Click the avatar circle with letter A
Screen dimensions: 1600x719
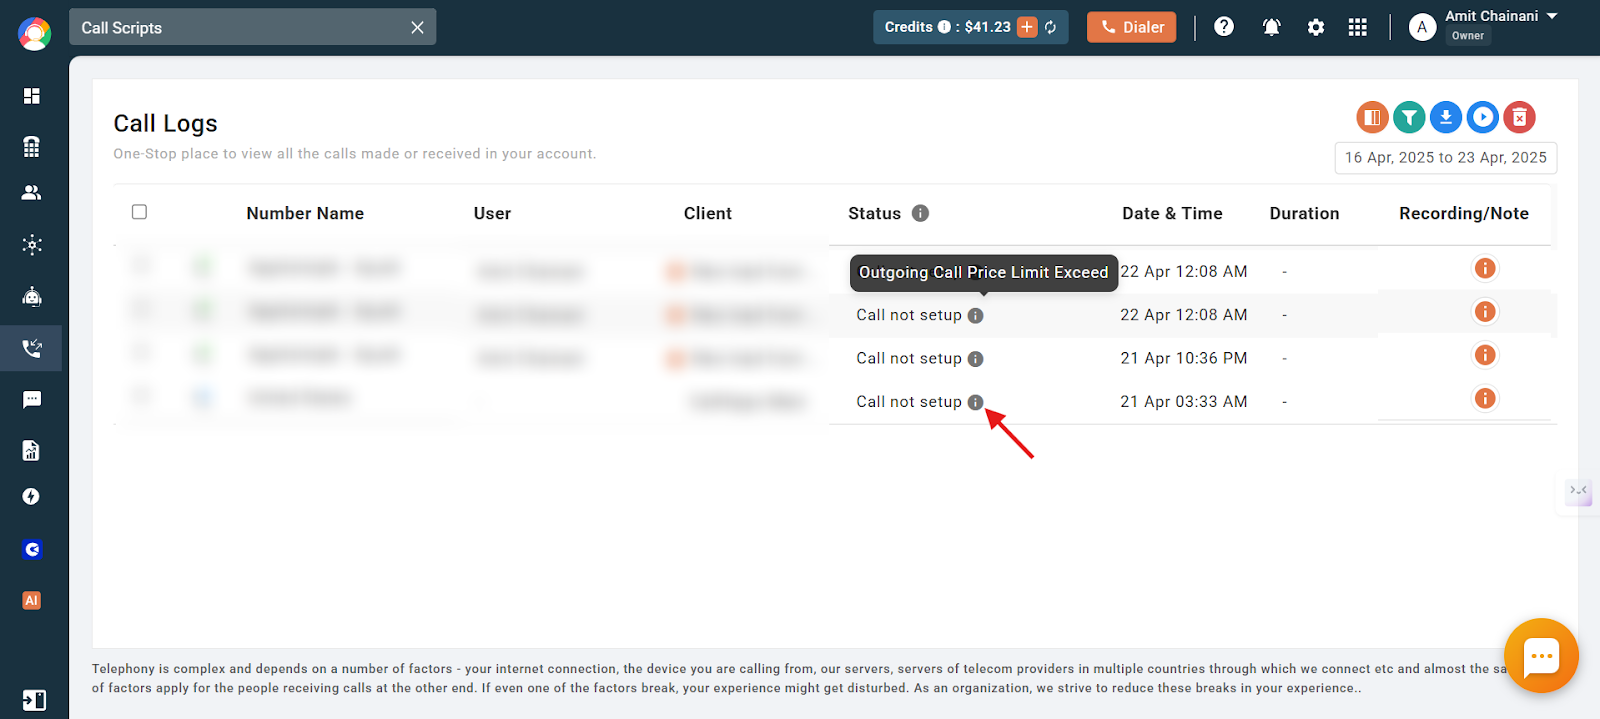[1422, 27]
